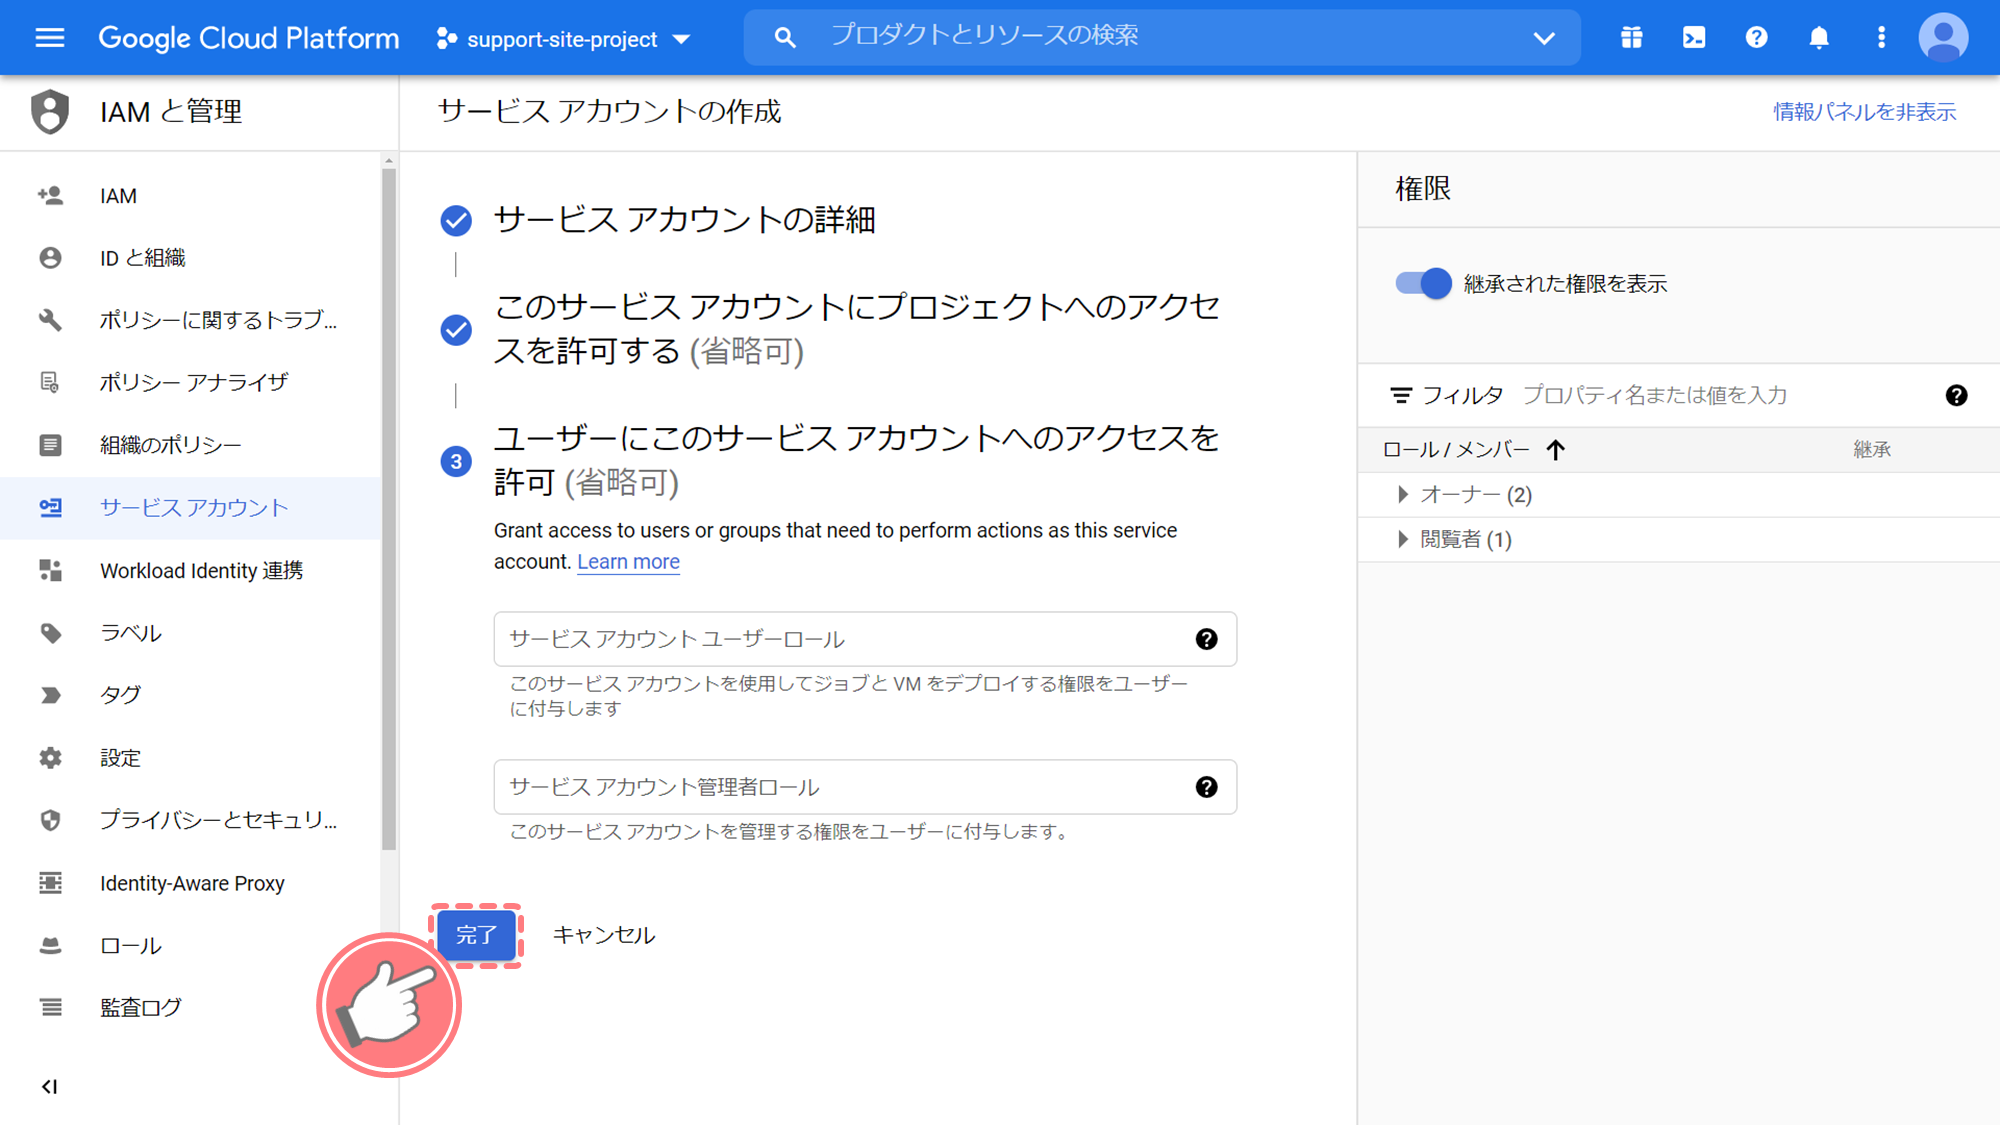Collapse the sidebar navigation panel
This screenshot has width=2000, height=1125.
click(x=49, y=1087)
